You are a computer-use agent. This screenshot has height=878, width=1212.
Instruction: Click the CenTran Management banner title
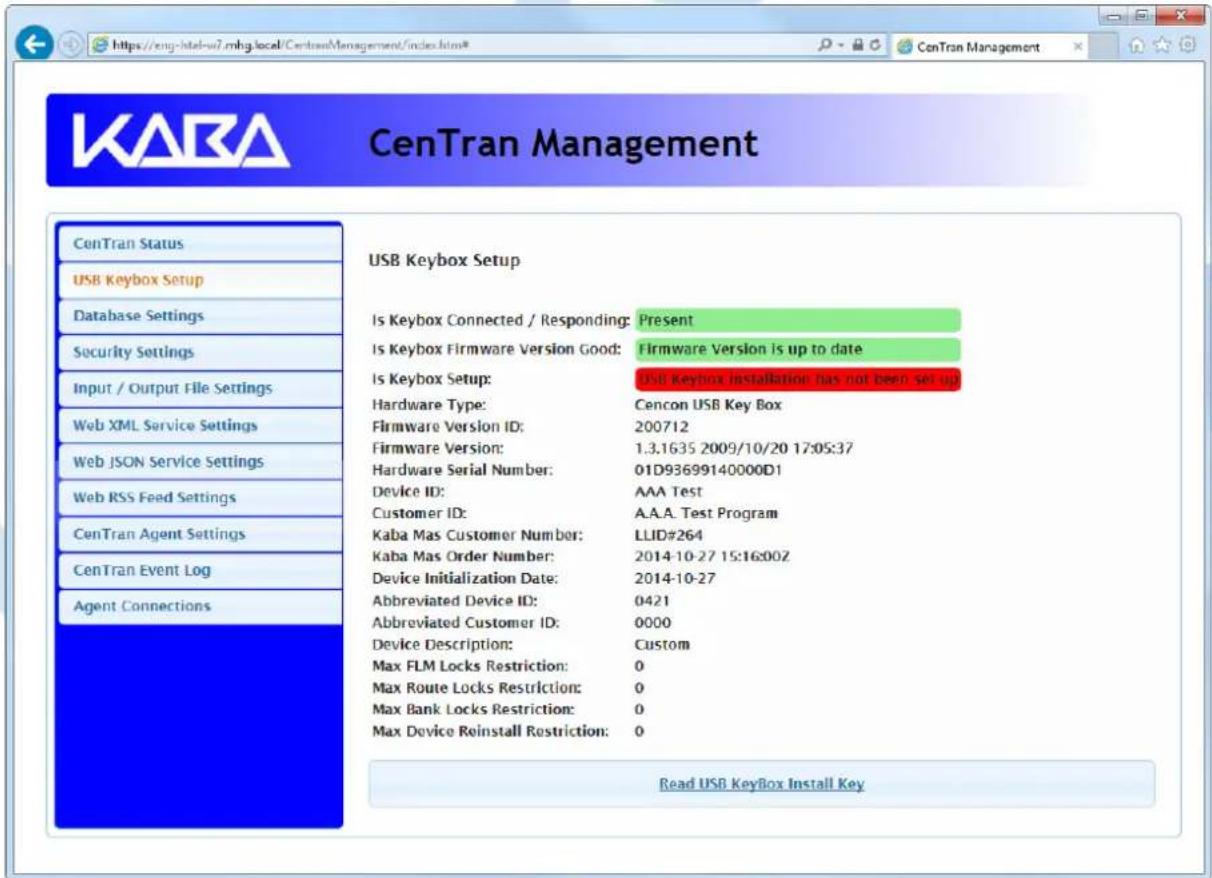(563, 144)
